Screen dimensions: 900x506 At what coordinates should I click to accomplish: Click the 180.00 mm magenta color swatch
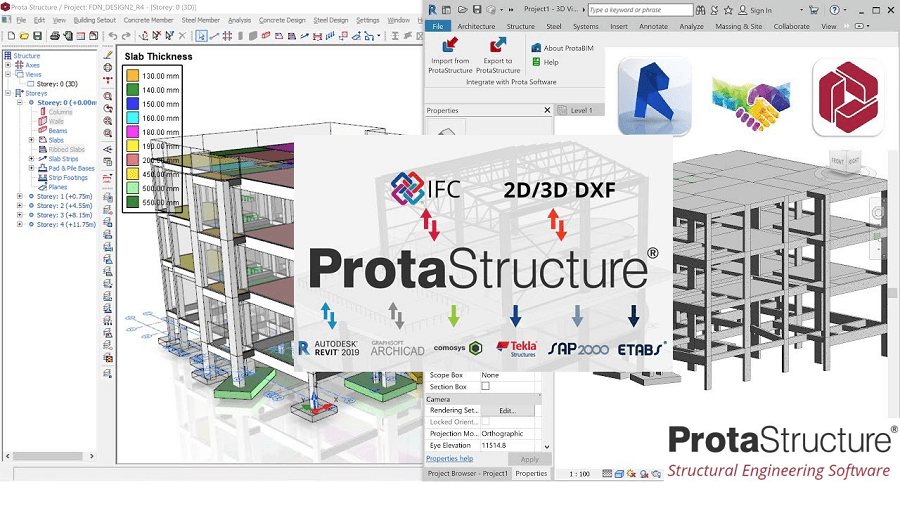[x=133, y=131]
